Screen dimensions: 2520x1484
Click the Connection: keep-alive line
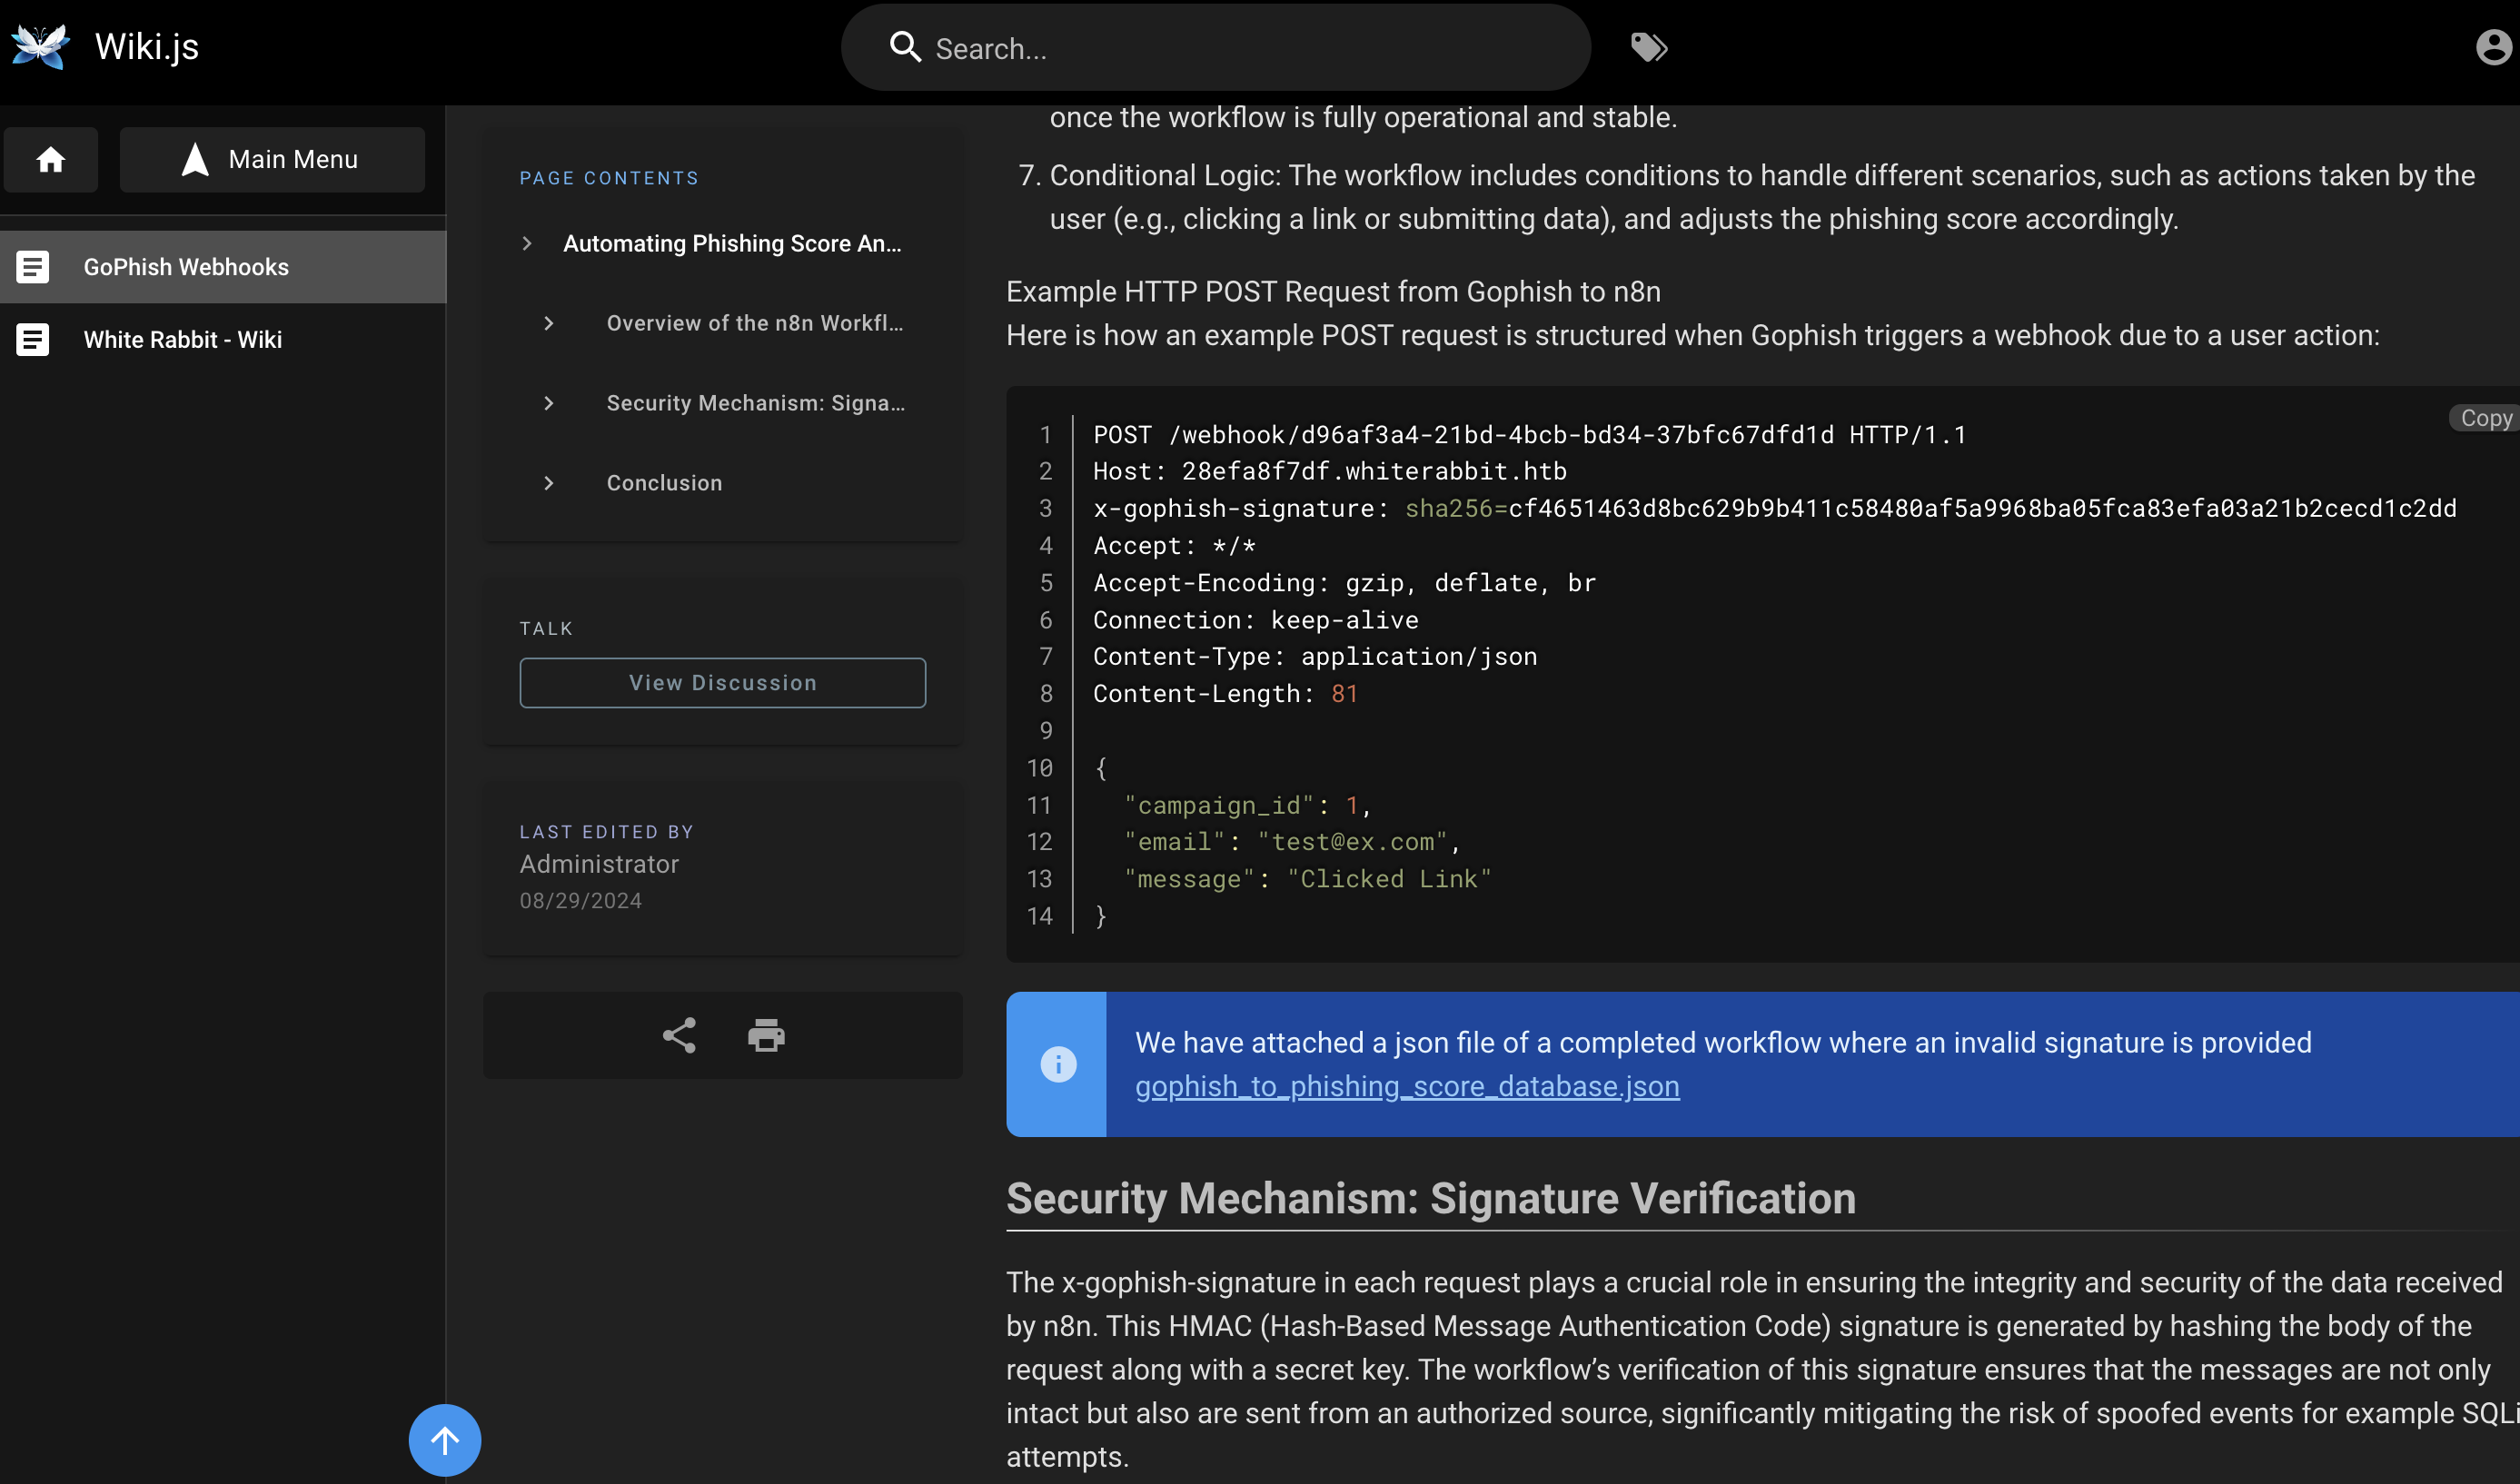[1256, 620]
